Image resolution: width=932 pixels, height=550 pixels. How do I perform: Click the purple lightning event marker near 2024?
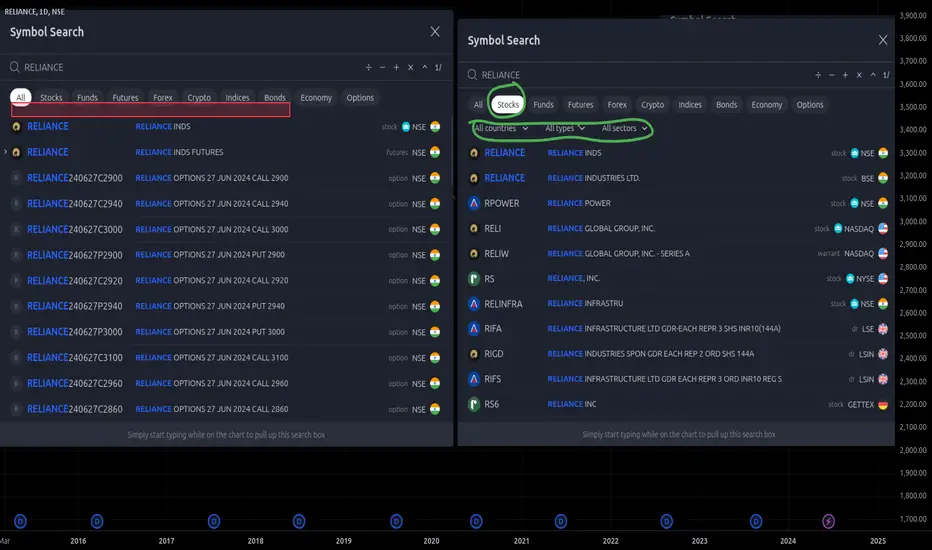tap(828, 521)
